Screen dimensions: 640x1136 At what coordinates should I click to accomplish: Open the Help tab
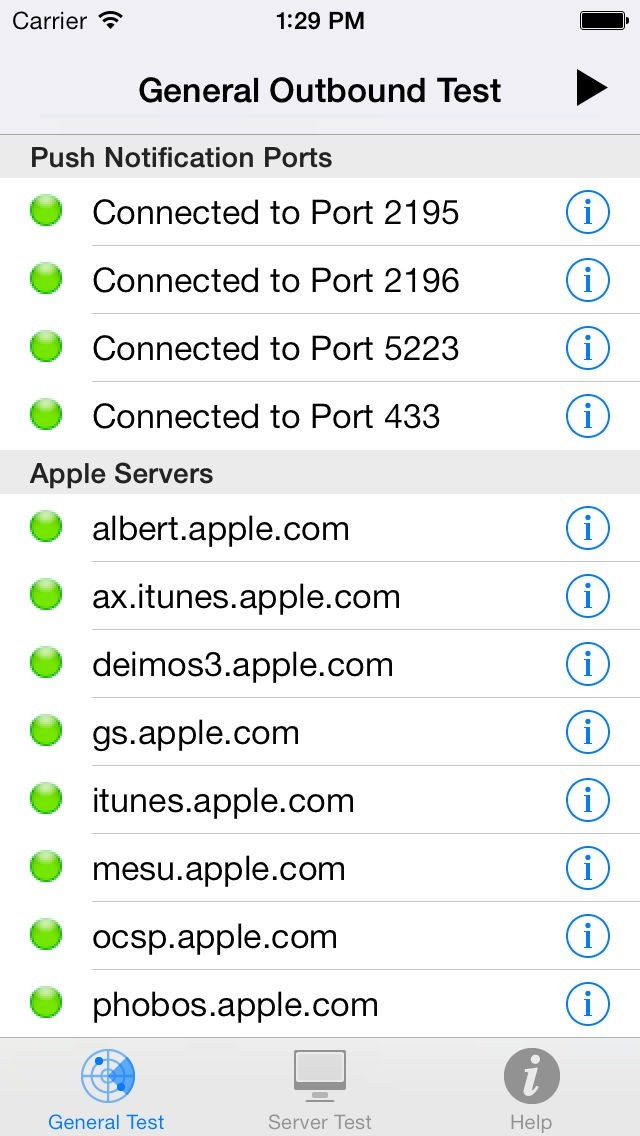[x=531, y=1088]
